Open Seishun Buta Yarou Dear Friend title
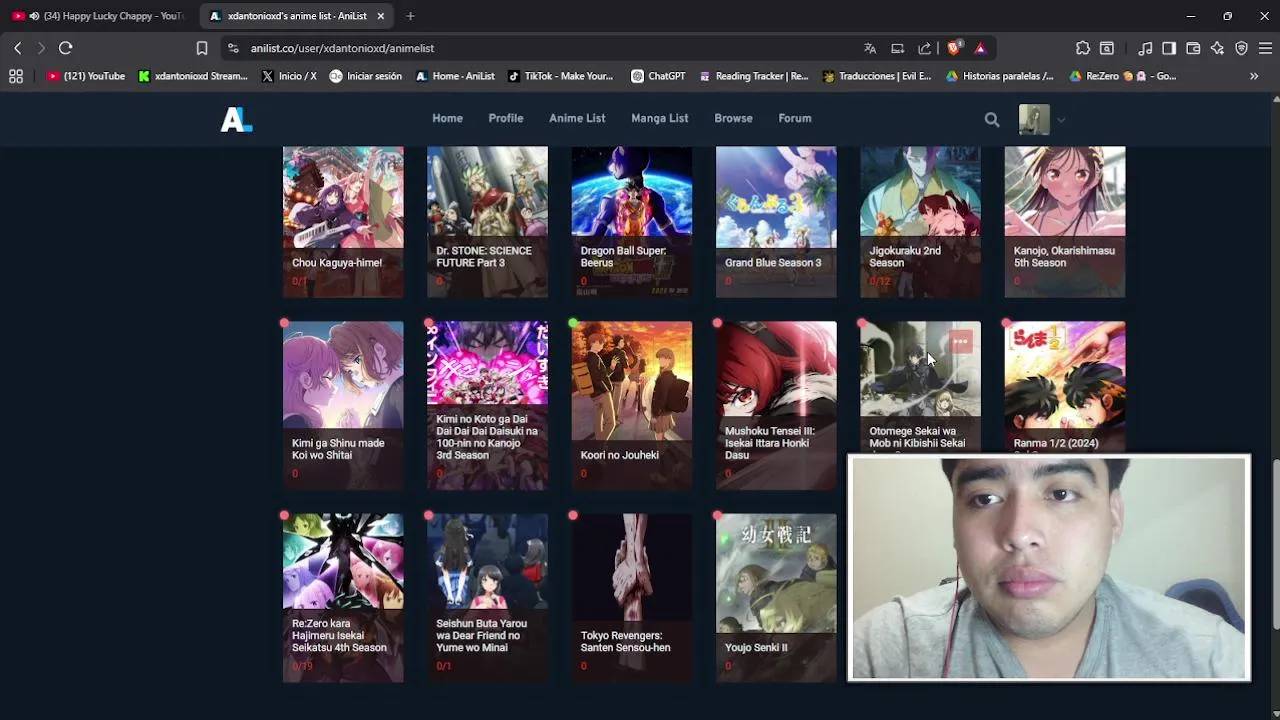This screenshot has width=1280, height=720. point(481,636)
